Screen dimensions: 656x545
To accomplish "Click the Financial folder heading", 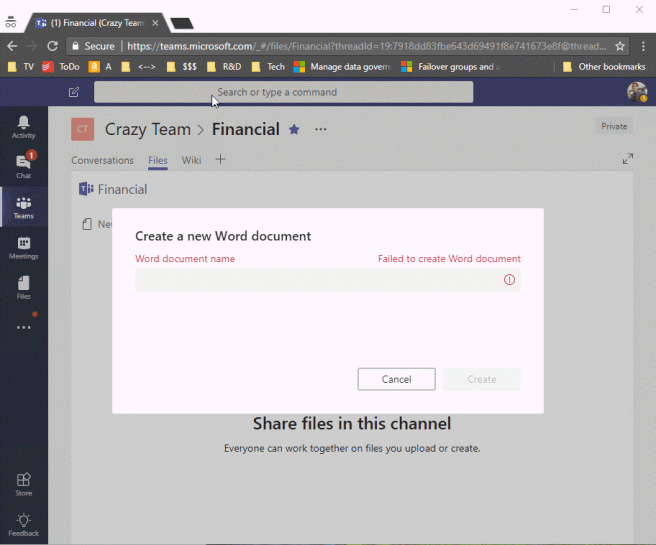I will [122, 189].
